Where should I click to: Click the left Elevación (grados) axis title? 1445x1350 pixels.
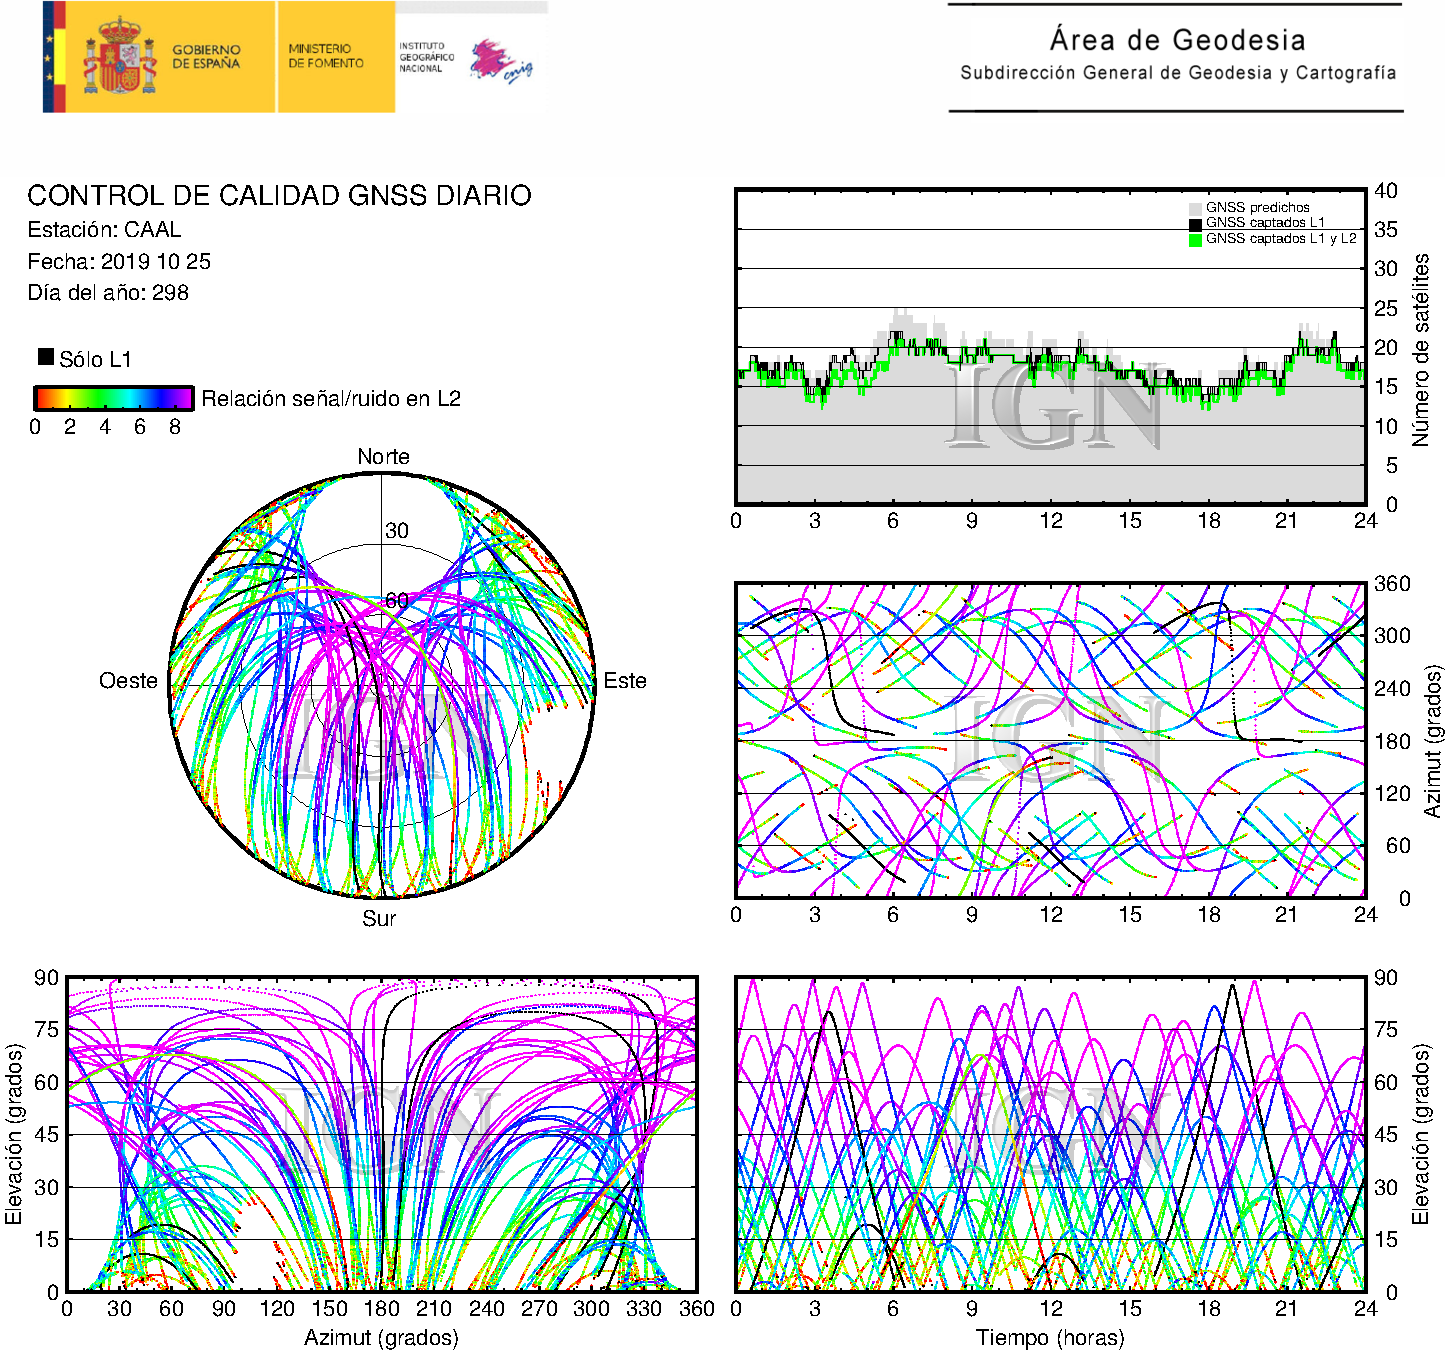click(14, 1134)
